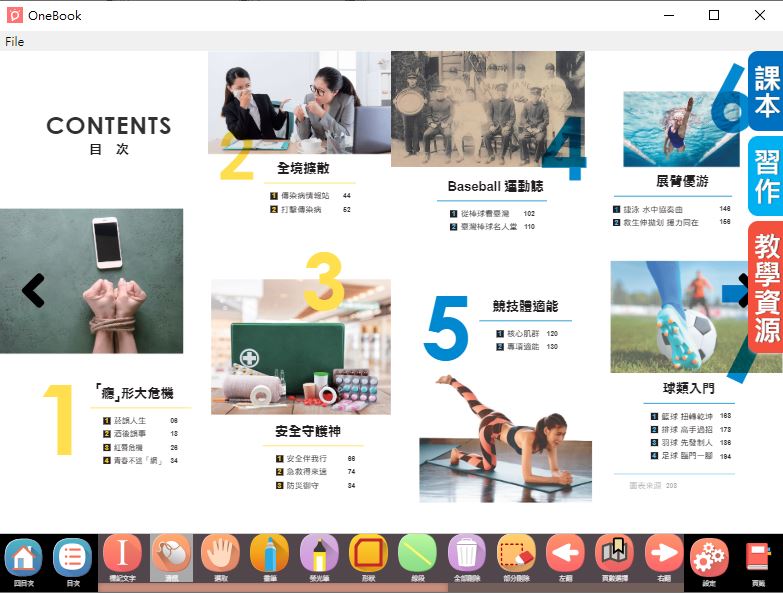The height and width of the screenshot is (593, 783).
Task: Select the blue pen drawing tool
Action: [269, 554]
